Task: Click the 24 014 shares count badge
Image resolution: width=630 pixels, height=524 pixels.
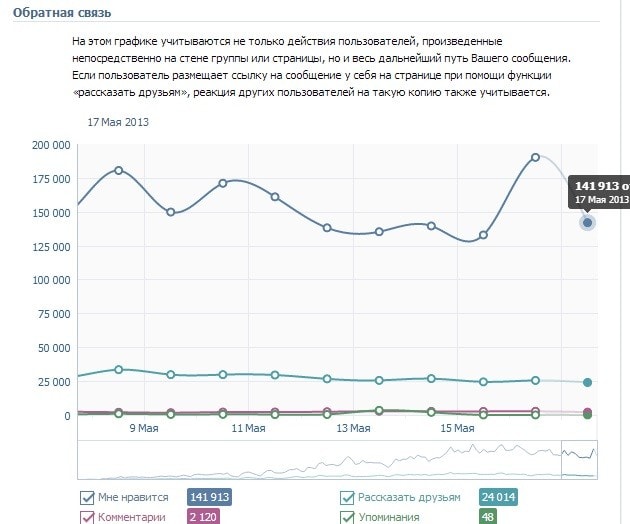Action: click(x=497, y=497)
